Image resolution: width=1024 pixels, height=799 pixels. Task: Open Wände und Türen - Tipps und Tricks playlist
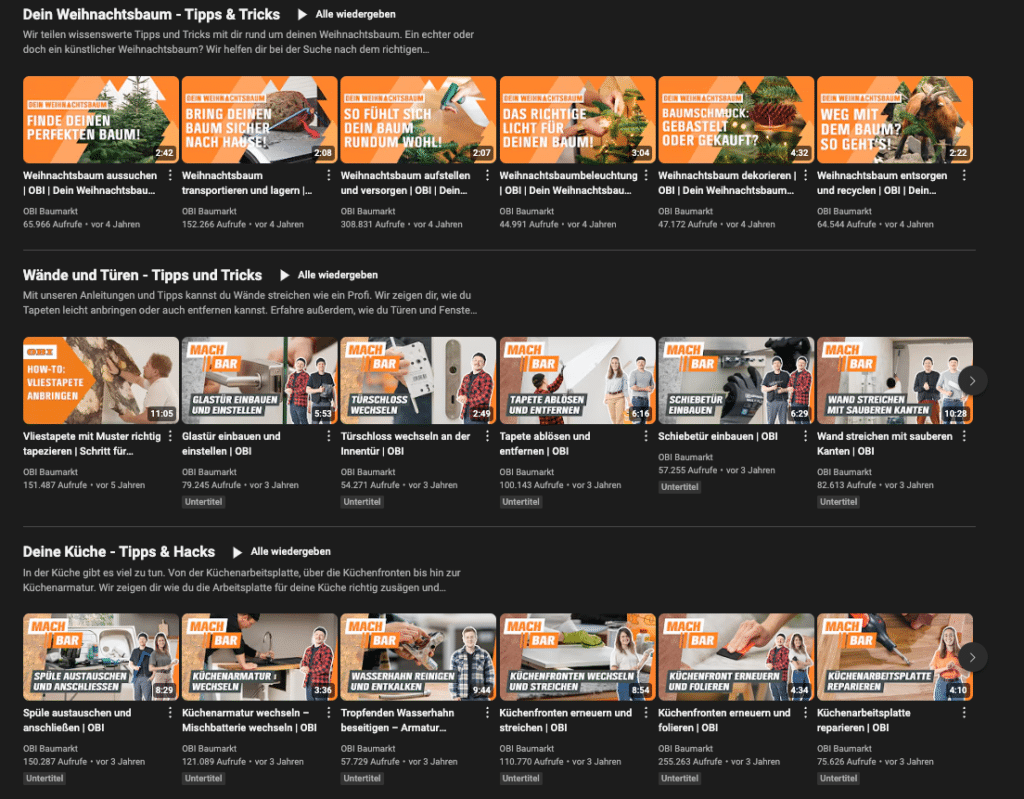142,275
